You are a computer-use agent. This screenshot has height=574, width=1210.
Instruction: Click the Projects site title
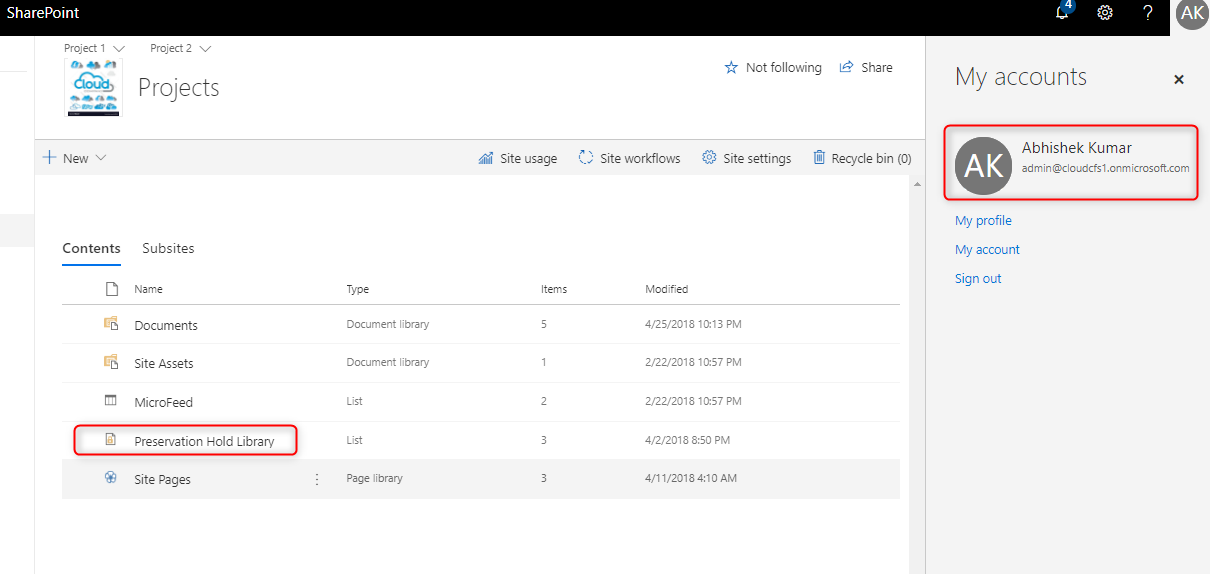[x=178, y=87]
